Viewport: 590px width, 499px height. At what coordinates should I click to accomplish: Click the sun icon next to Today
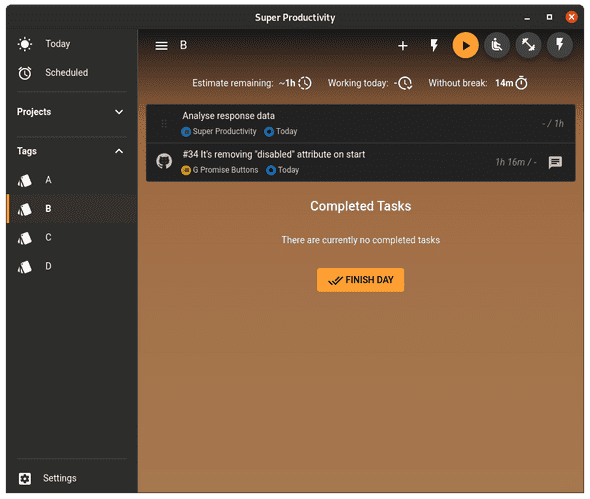pos(25,44)
